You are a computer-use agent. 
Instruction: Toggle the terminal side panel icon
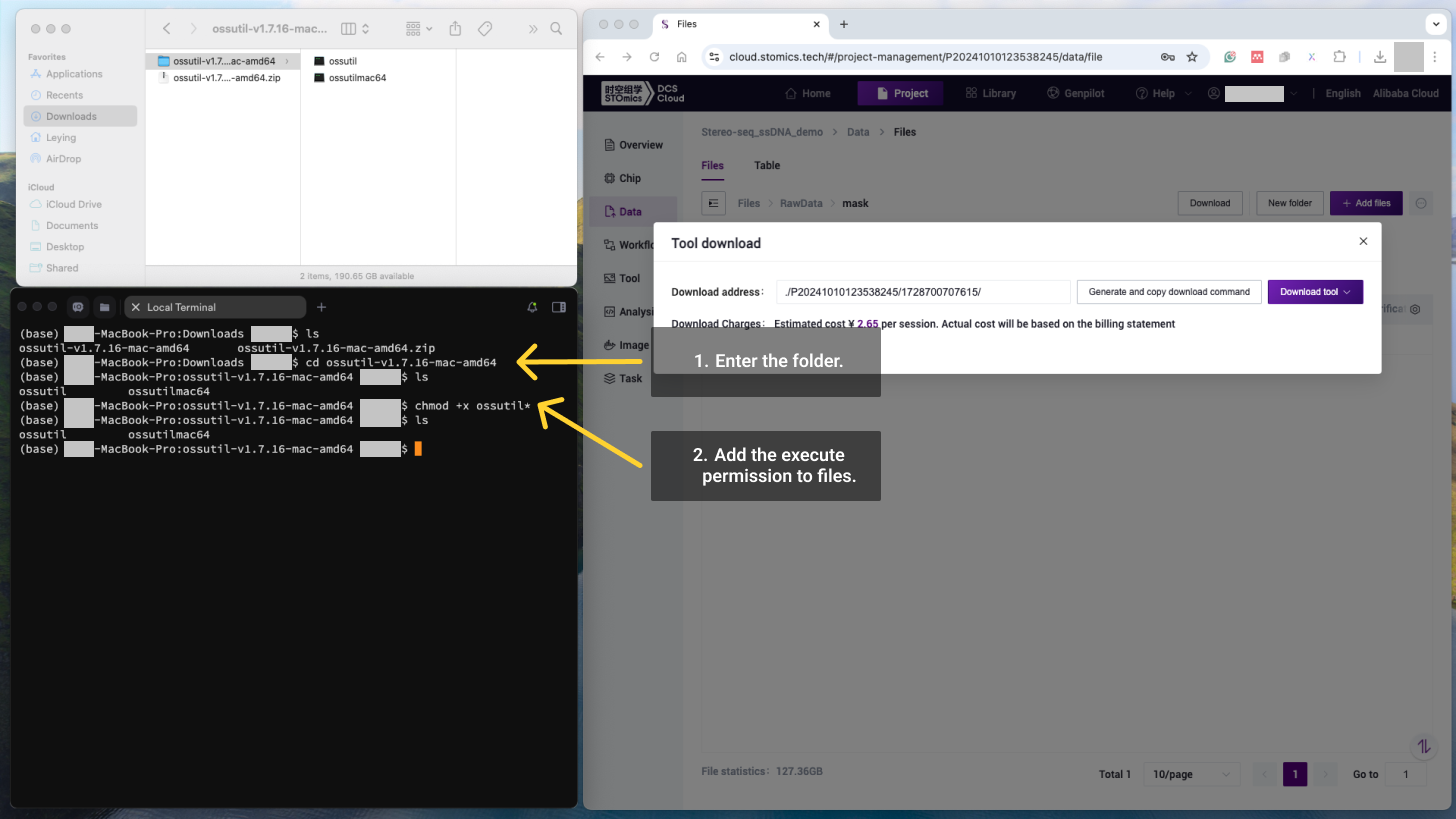(559, 307)
